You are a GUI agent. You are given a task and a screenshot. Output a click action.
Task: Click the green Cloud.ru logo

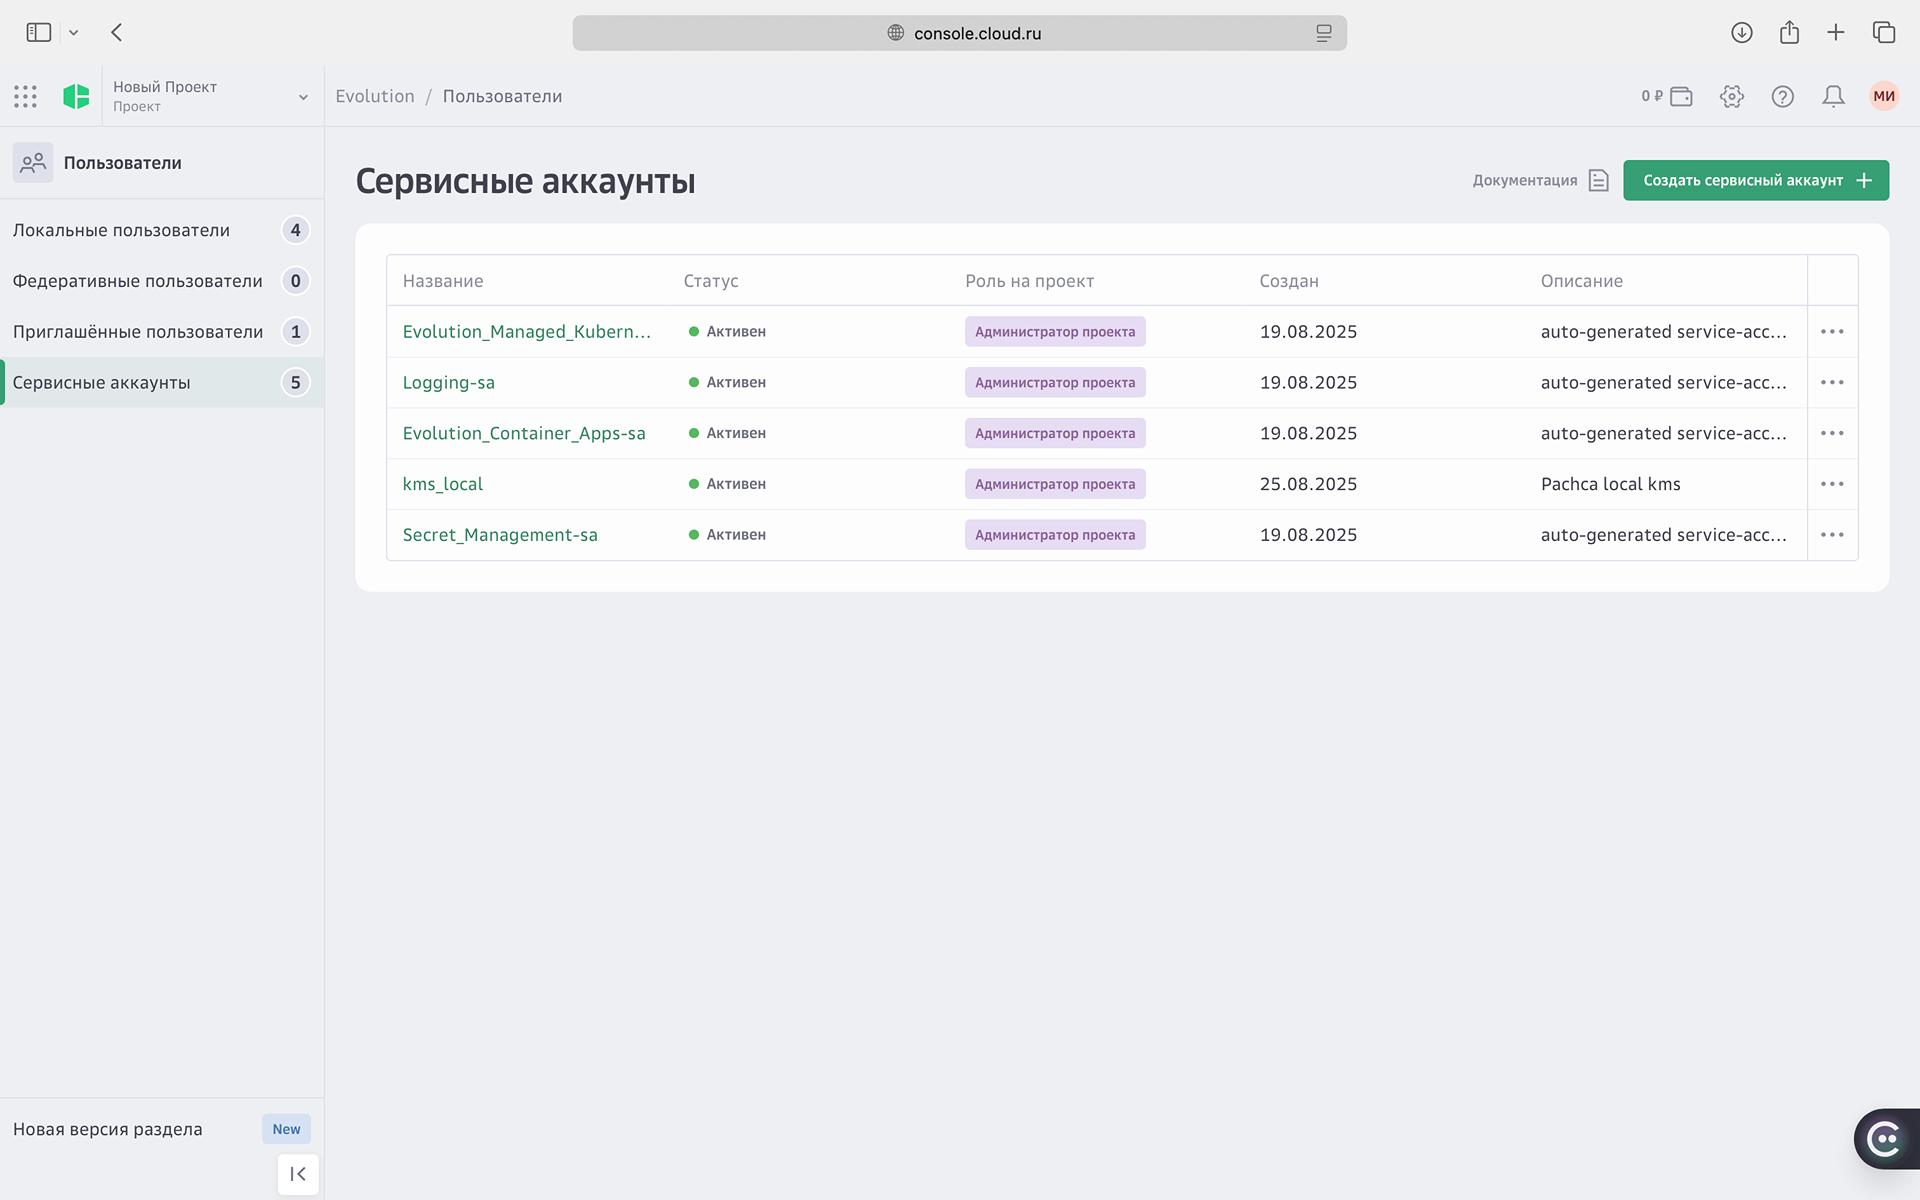point(76,97)
